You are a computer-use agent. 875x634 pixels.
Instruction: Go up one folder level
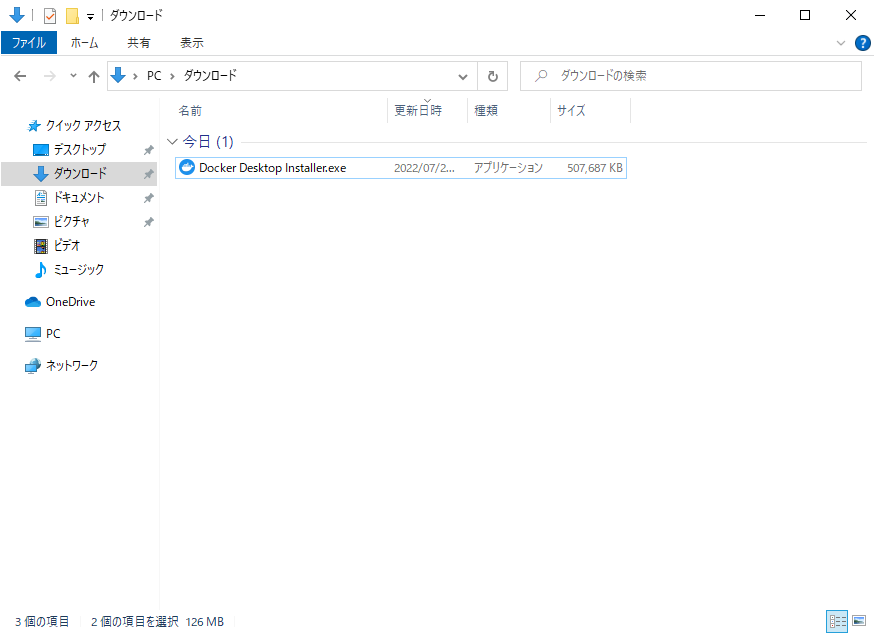click(x=94, y=76)
